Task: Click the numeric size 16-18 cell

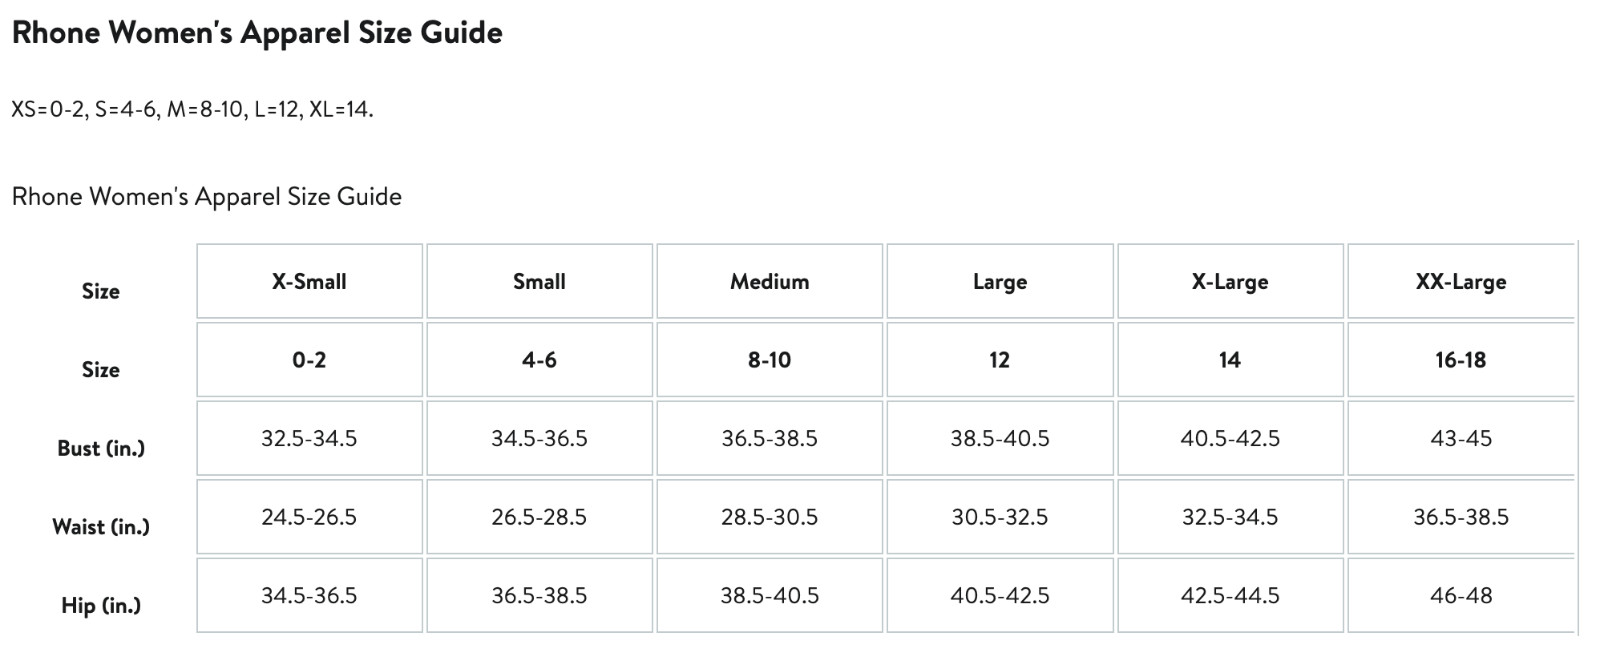Action: click(1460, 360)
